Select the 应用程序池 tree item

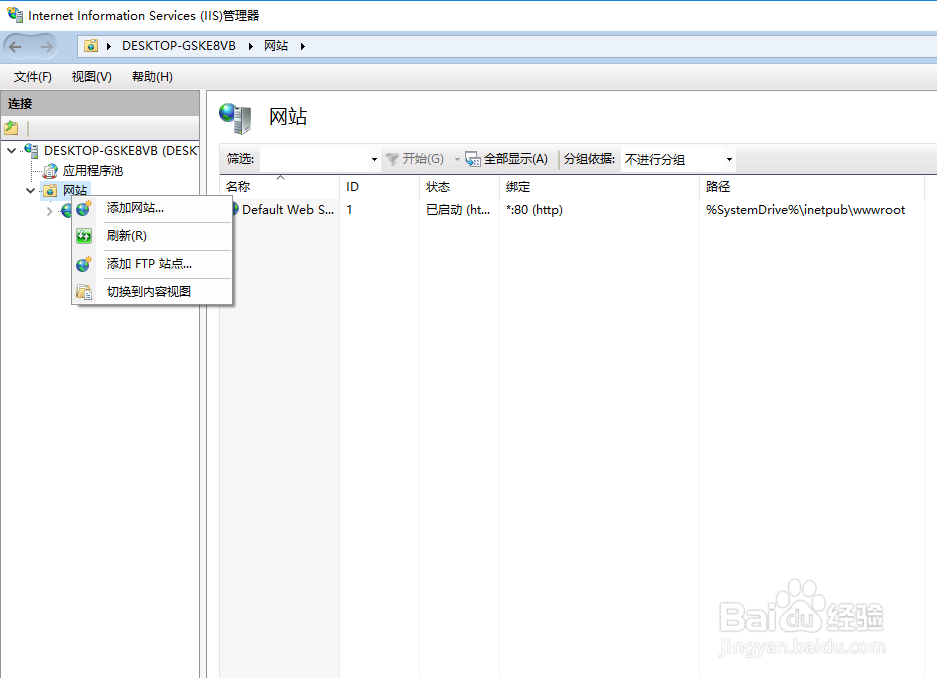point(93,171)
